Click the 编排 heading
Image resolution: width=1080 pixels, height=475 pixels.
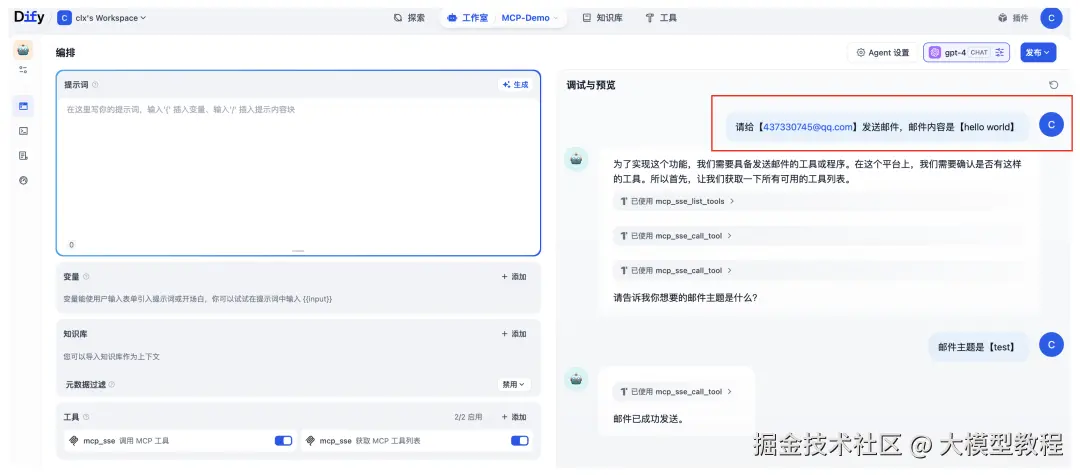click(x=65, y=52)
